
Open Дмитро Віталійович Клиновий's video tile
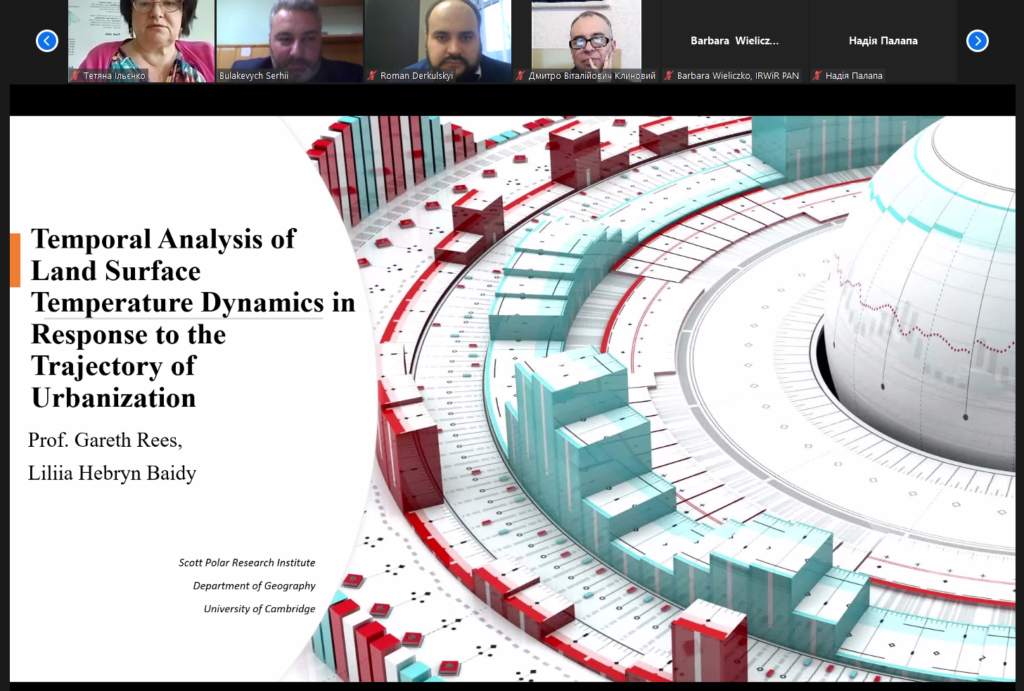585,38
